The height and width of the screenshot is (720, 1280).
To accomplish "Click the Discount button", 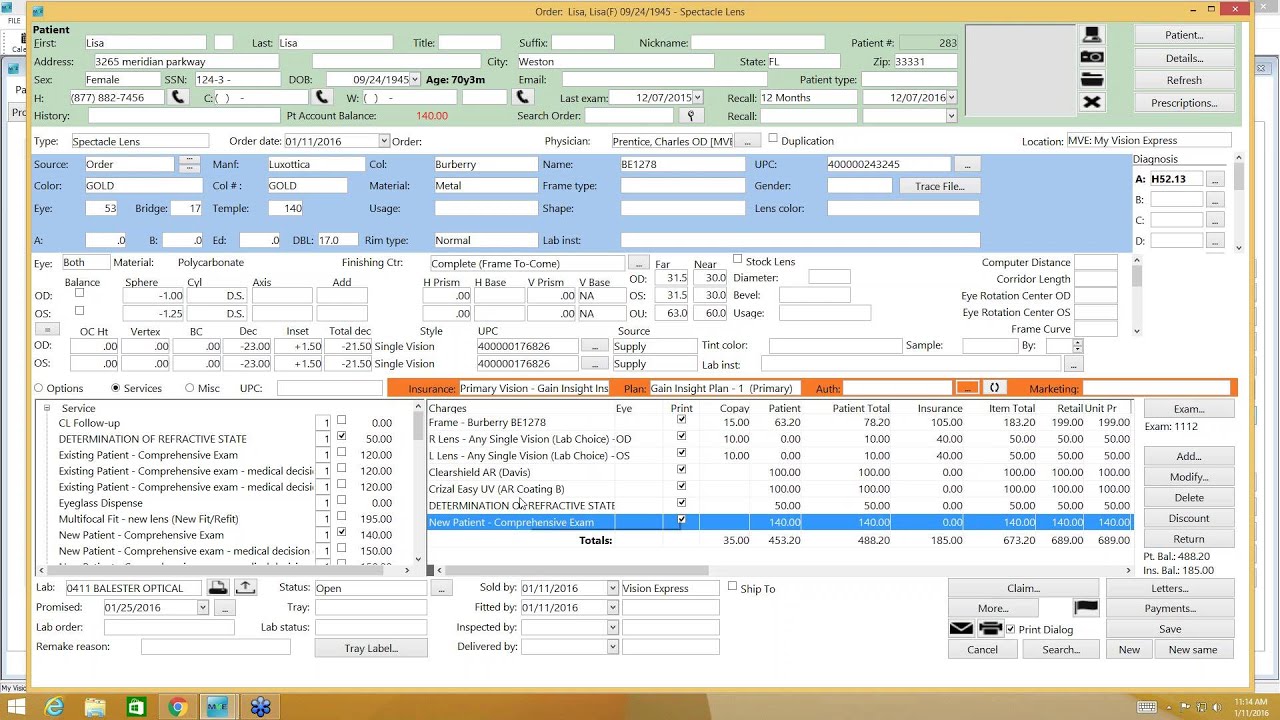I will (1189, 518).
